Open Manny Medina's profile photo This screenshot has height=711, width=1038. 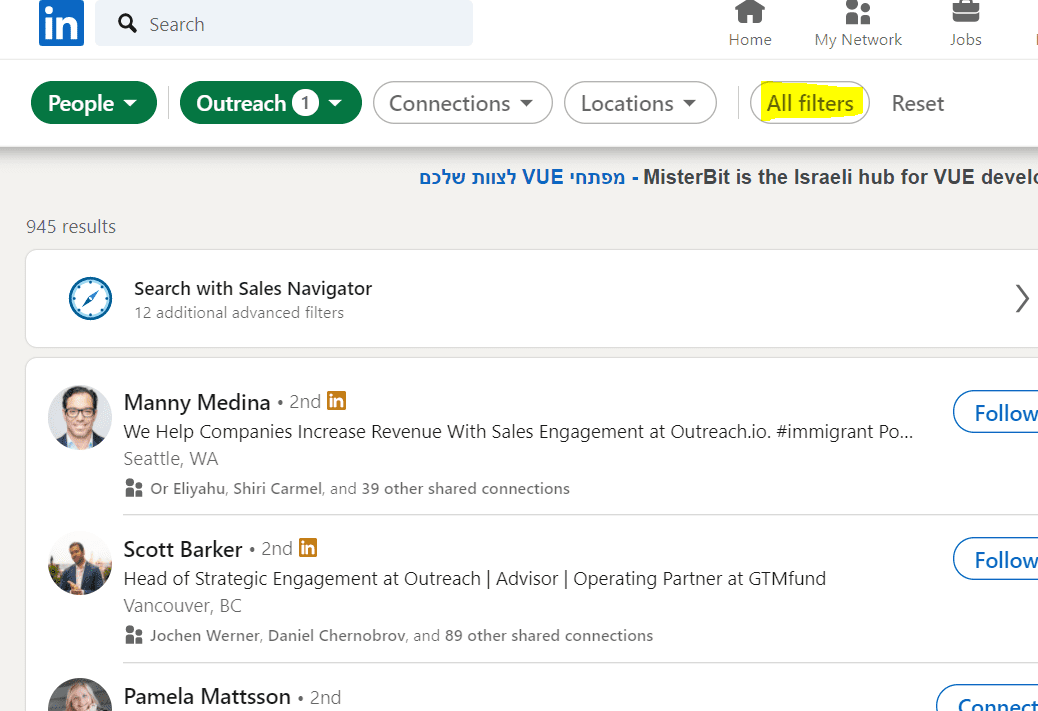(x=80, y=417)
